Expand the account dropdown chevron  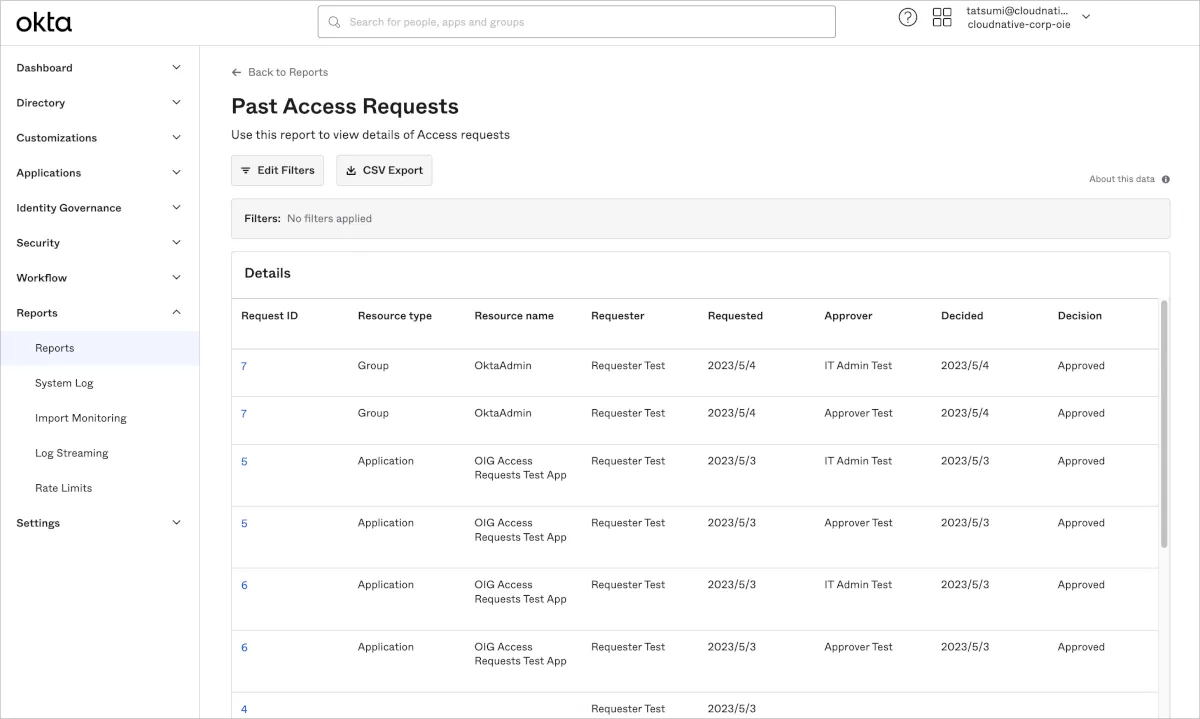[1086, 16]
